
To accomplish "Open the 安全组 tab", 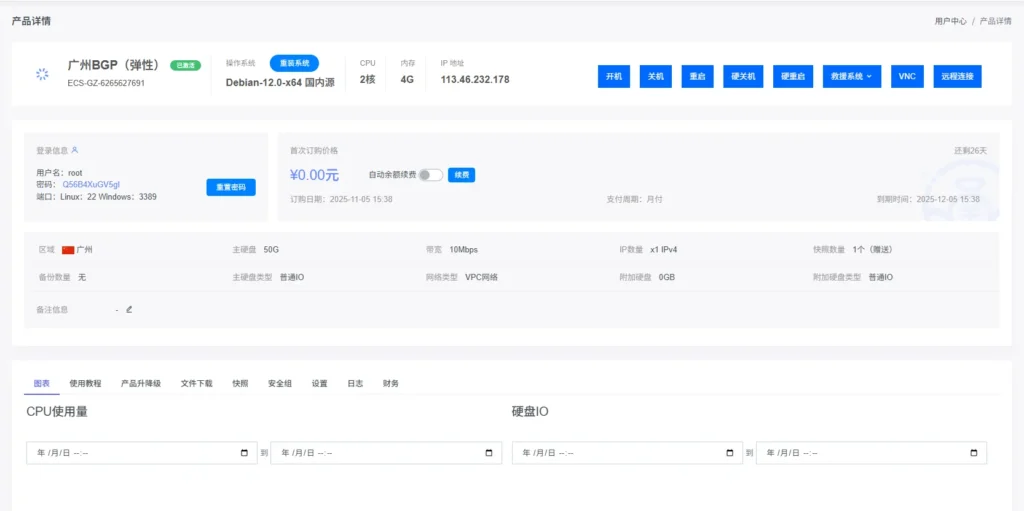I will (x=280, y=383).
